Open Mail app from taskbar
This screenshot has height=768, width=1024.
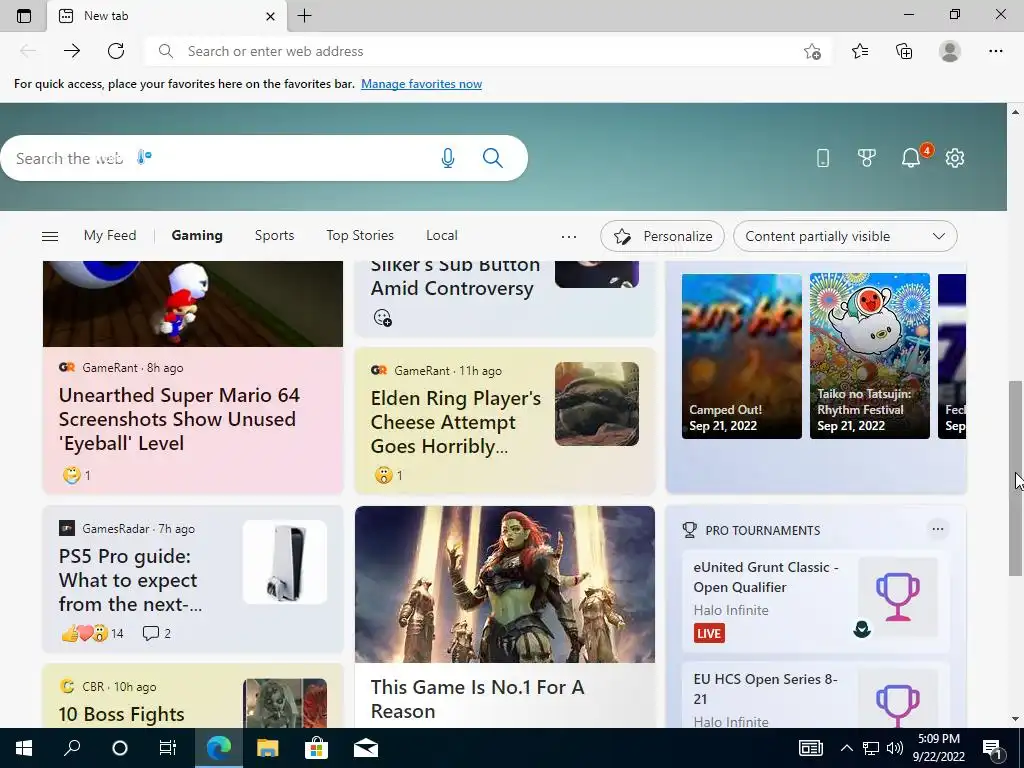coord(366,748)
